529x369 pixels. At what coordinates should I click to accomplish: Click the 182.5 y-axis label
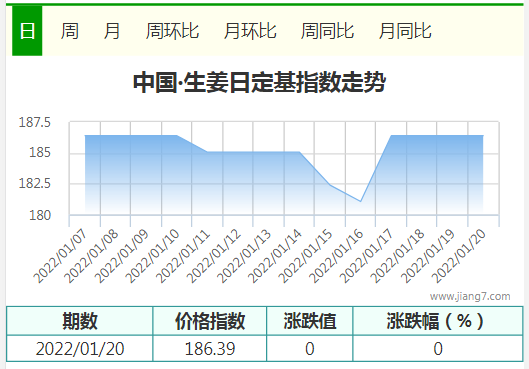coord(34,183)
